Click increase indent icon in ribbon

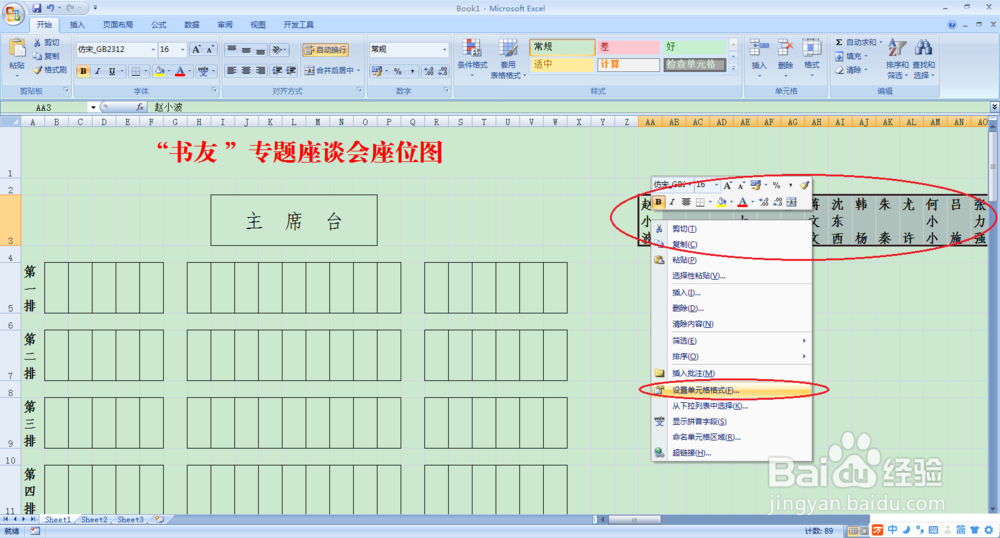(291, 70)
